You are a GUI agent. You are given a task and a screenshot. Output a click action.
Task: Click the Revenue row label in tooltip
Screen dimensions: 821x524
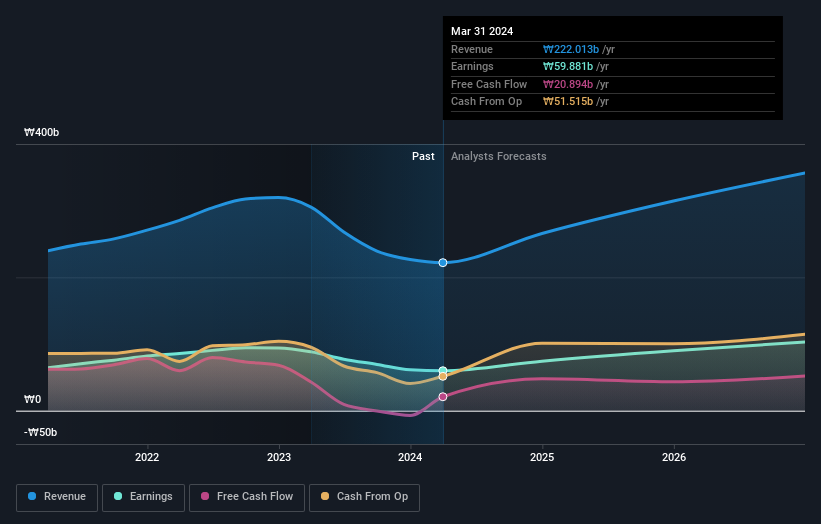click(472, 49)
